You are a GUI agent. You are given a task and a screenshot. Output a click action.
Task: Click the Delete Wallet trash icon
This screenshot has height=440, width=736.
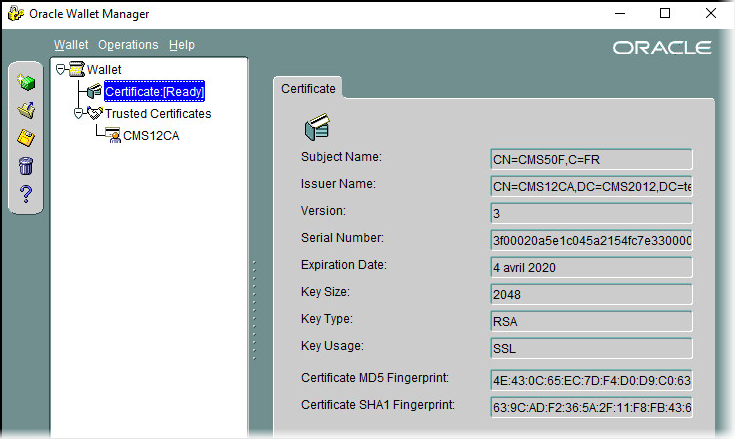point(27,165)
